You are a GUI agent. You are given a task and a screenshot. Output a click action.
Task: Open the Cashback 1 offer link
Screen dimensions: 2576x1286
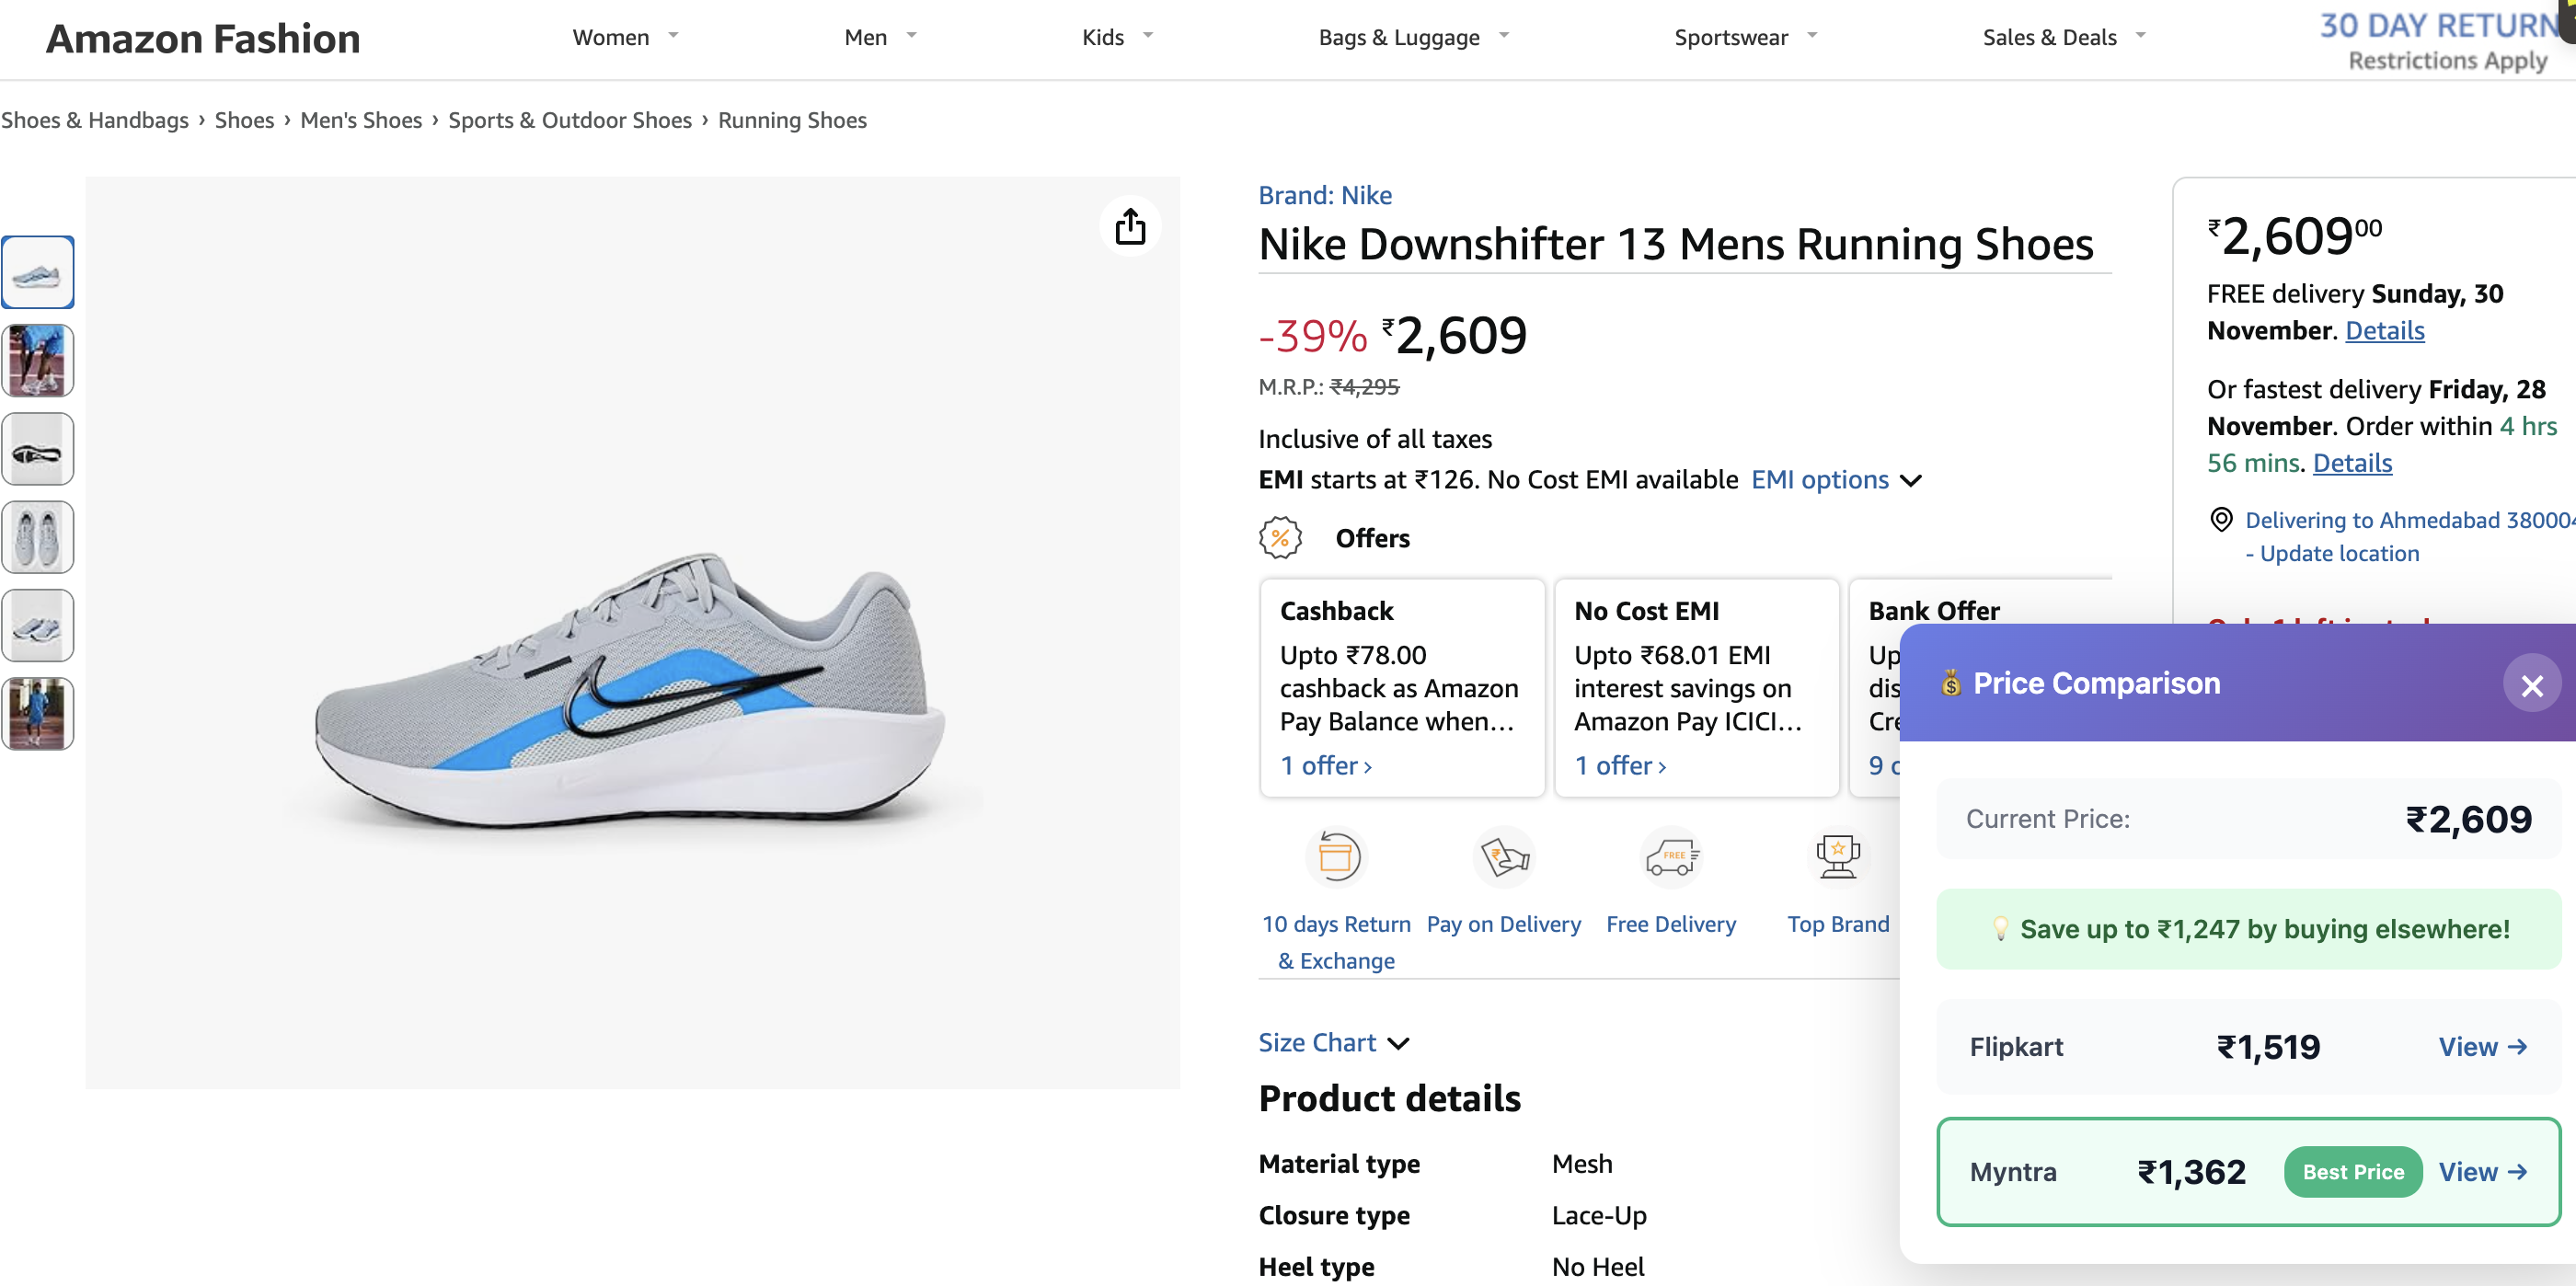click(x=1326, y=766)
